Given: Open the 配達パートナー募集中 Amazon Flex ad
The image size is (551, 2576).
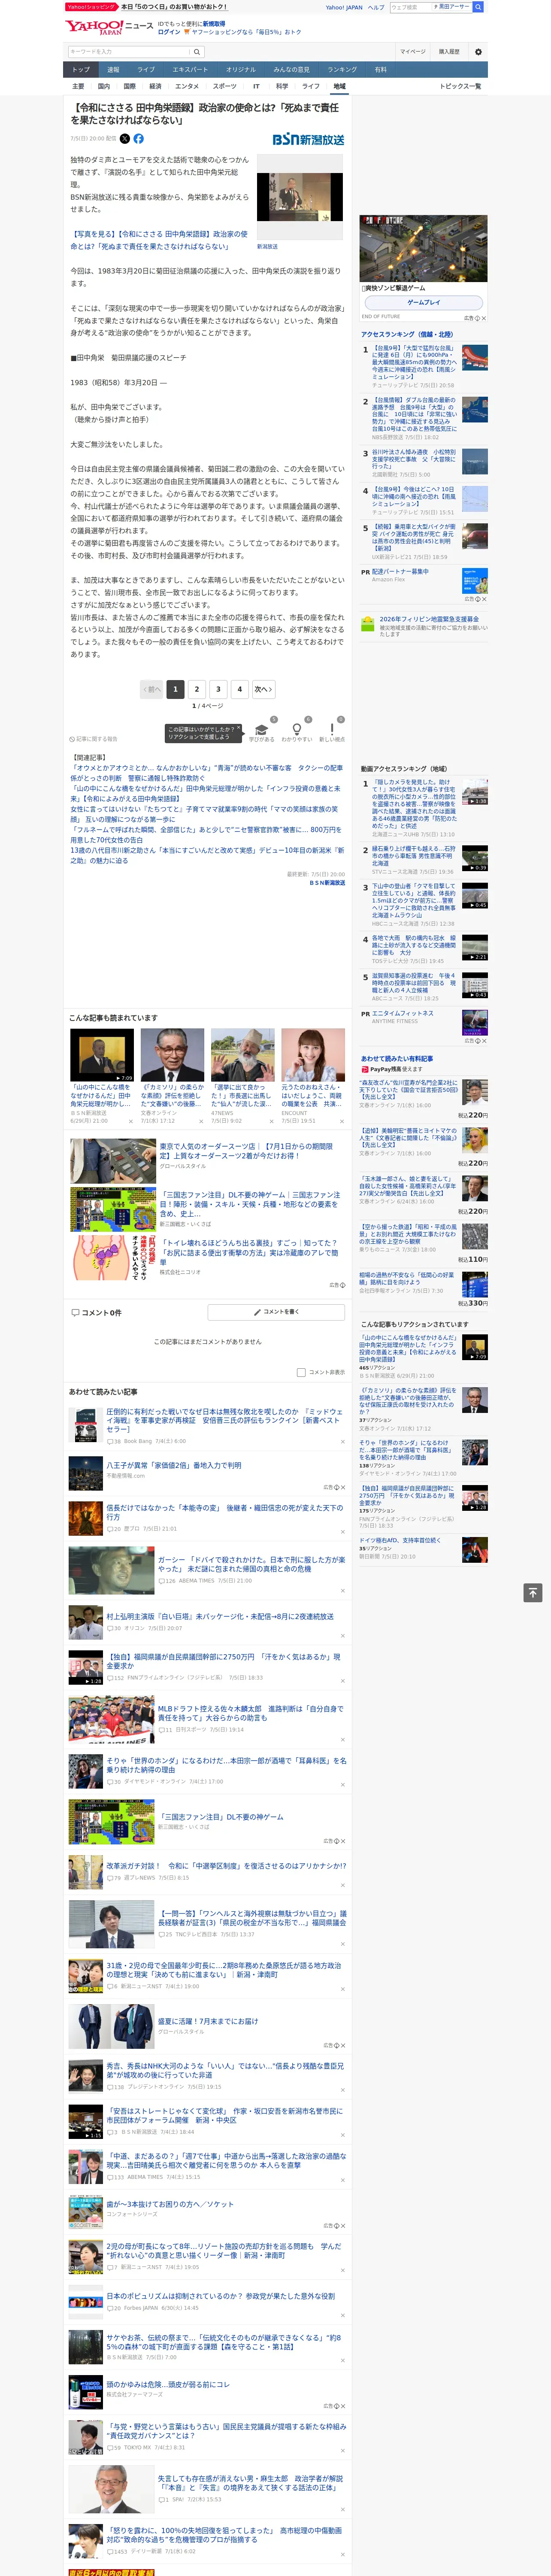Looking at the screenshot, I should tap(400, 572).
